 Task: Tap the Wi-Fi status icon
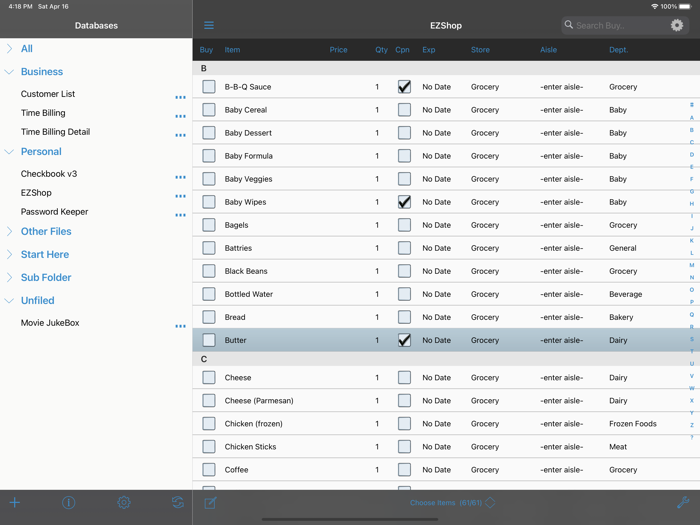(654, 7)
